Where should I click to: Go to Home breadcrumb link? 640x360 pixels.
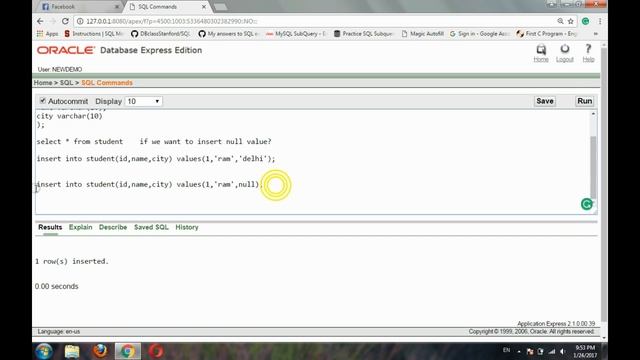[x=43, y=83]
